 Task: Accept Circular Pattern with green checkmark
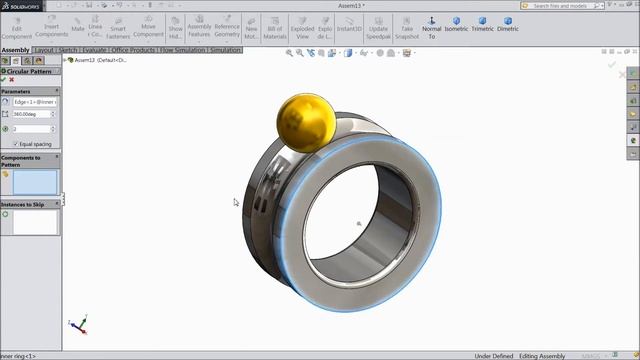[4, 80]
